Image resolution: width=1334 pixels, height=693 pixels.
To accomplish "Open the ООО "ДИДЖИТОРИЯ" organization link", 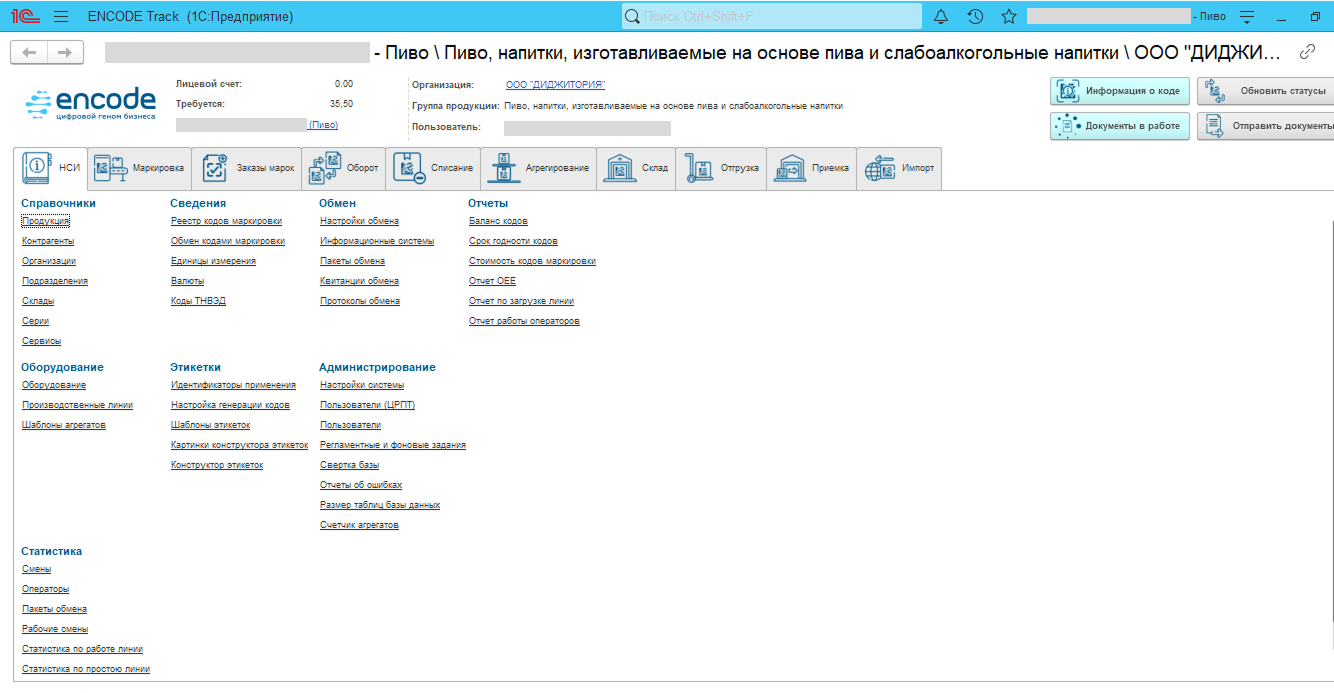I will (555, 85).
